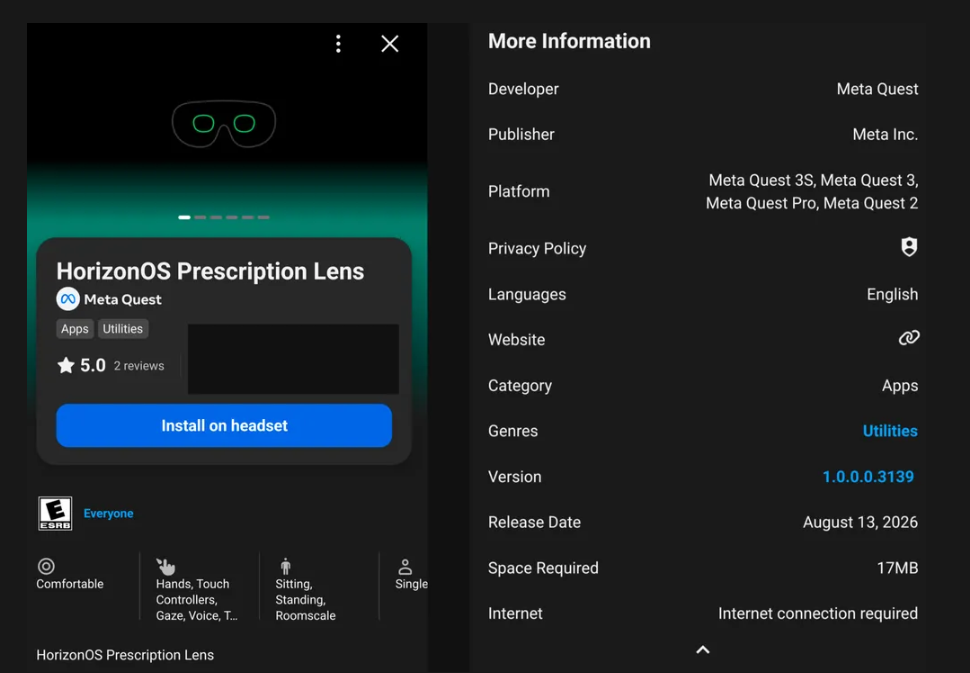Click the Comfortable label text
970x673 pixels.
70,584
